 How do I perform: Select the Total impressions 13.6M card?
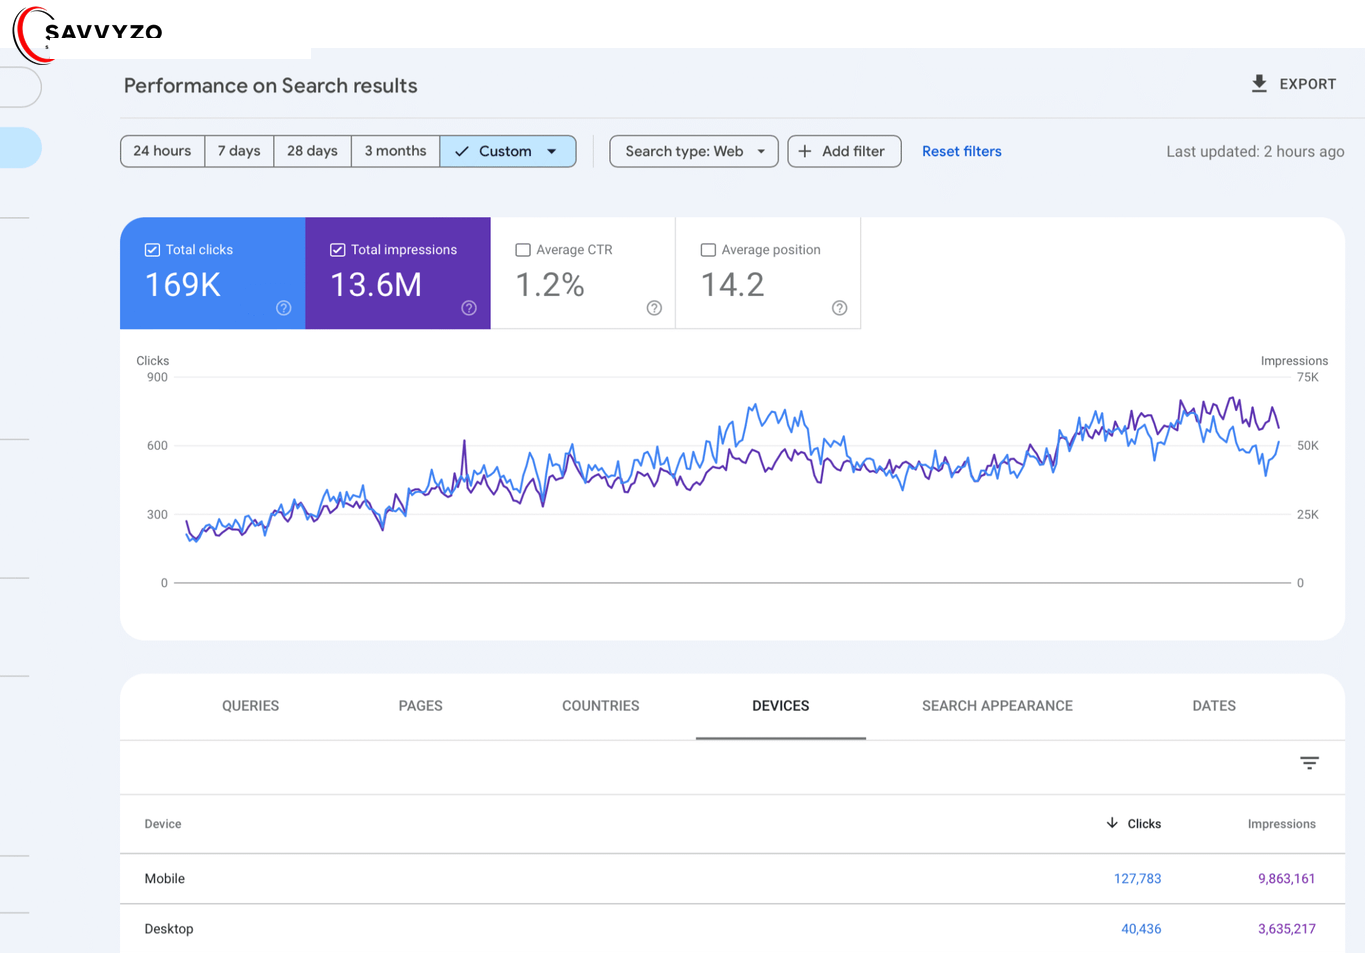click(x=398, y=273)
